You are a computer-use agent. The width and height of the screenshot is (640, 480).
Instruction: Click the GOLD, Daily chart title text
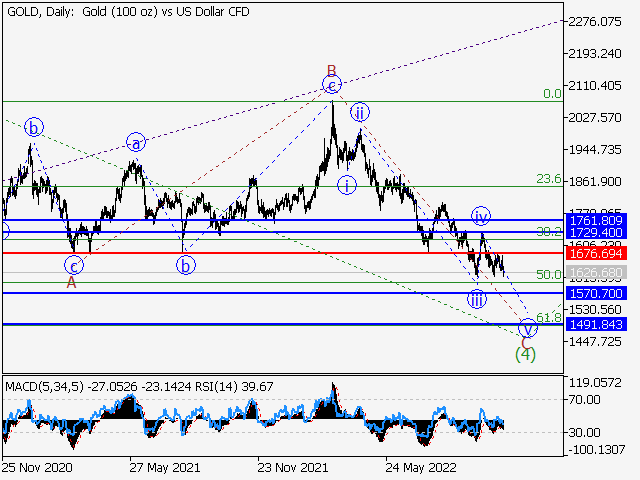click(x=128, y=11)
